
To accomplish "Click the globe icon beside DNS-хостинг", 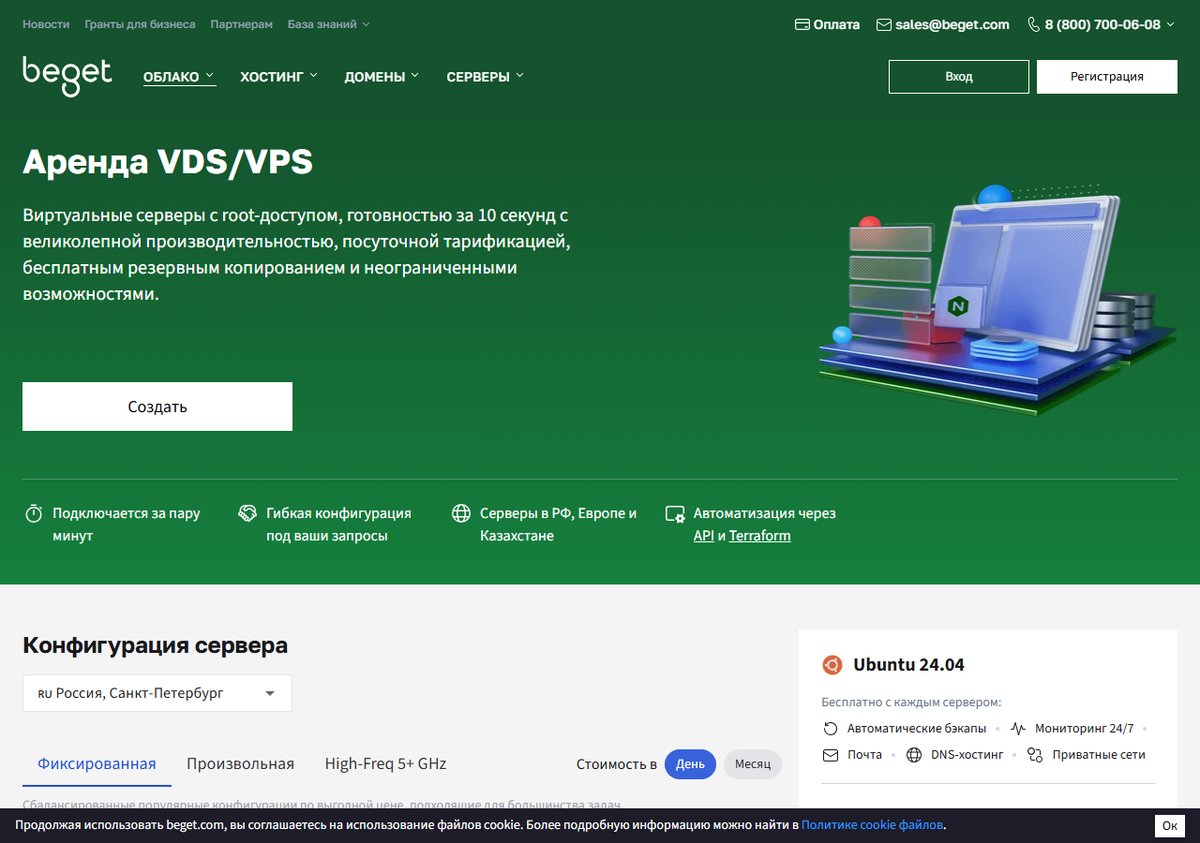I will 914,755.
